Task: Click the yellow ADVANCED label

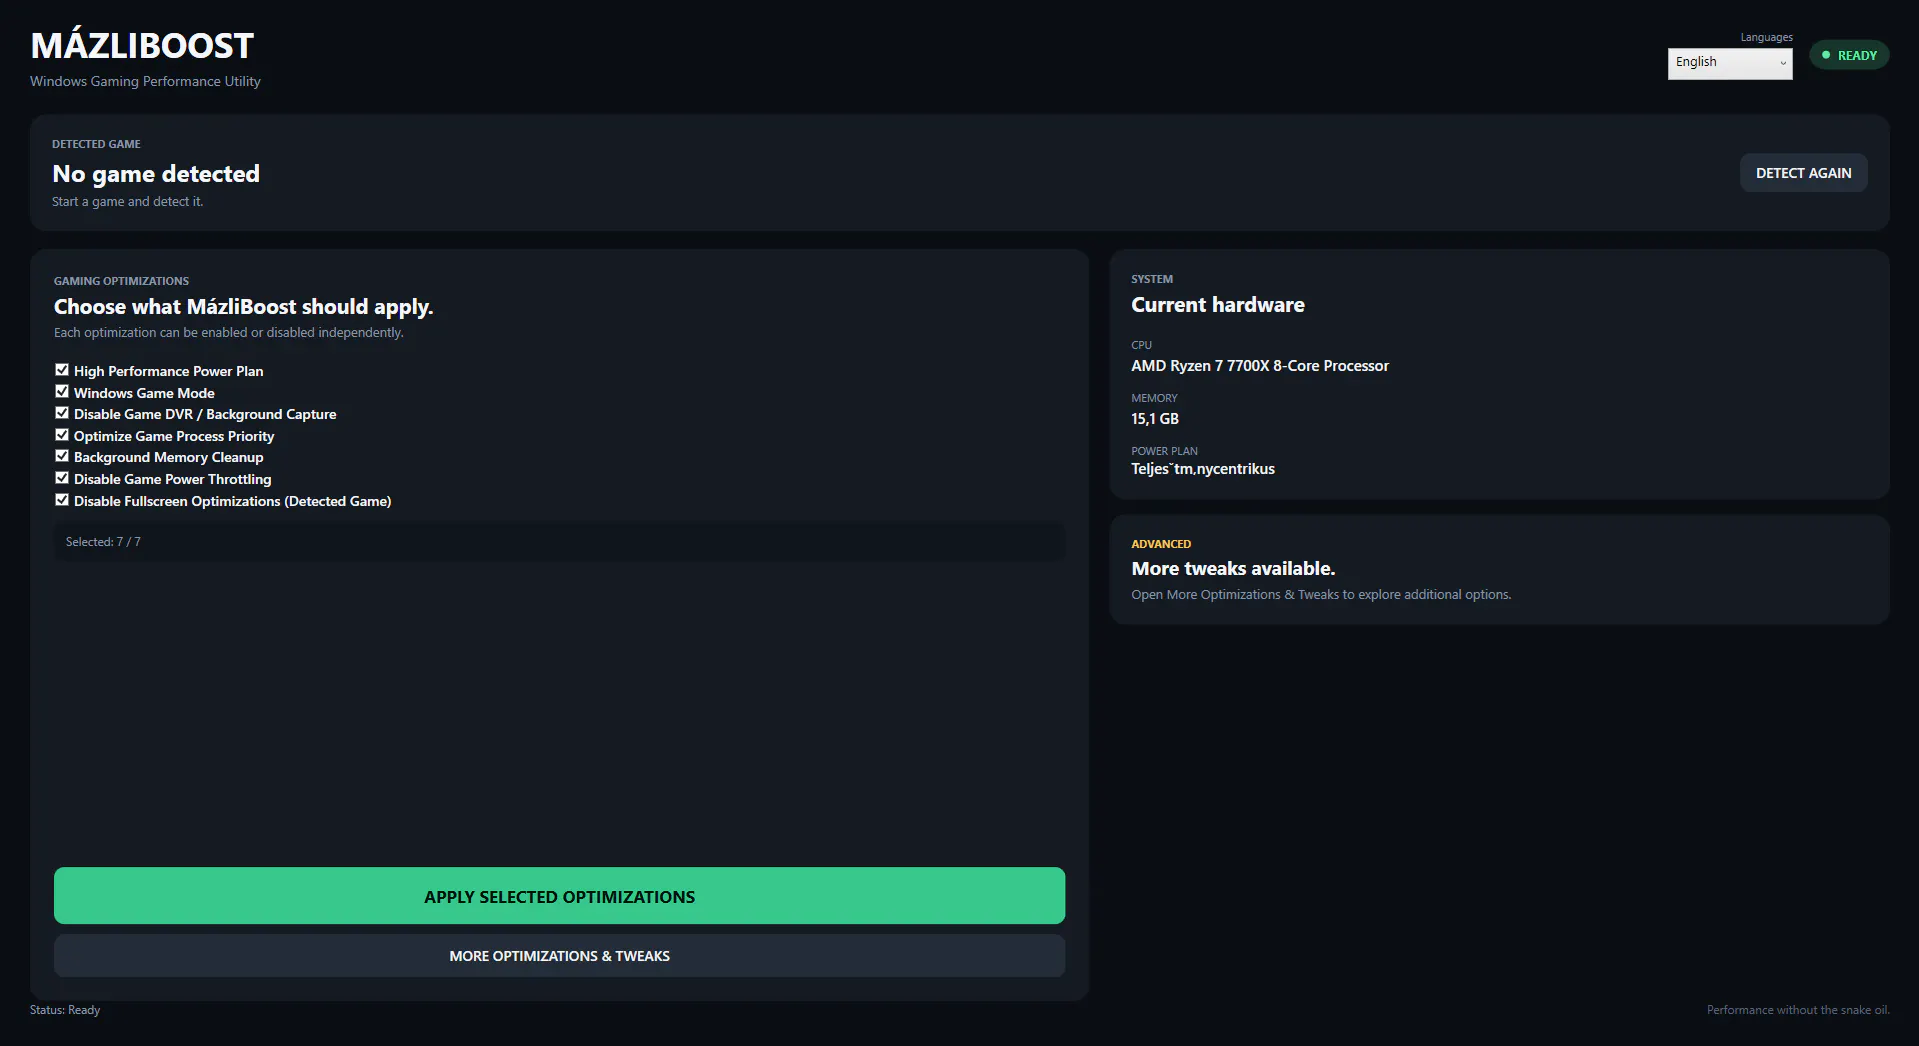Action: tap(1161, 544)
